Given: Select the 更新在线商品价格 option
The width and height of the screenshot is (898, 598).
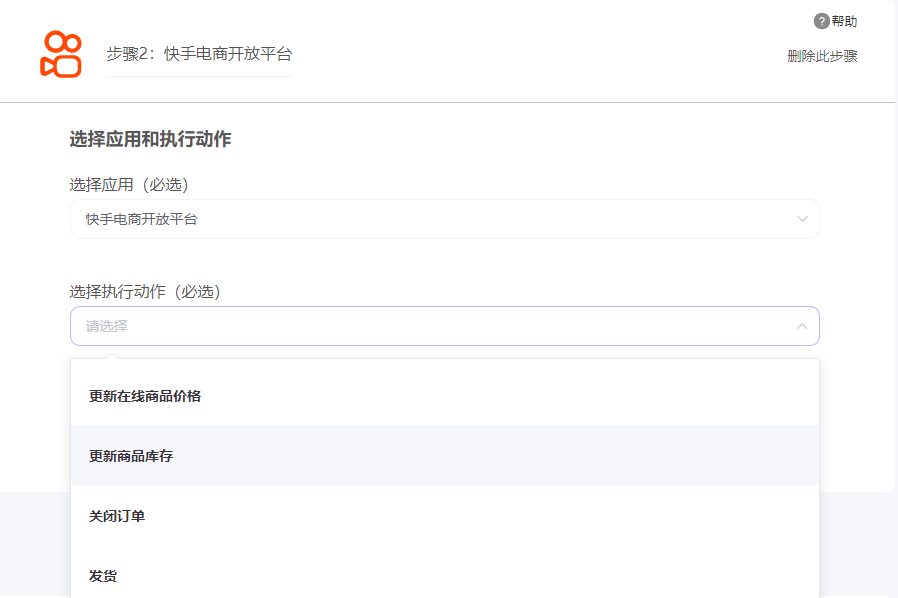Looking at the screenshot, I should (445, 396).
